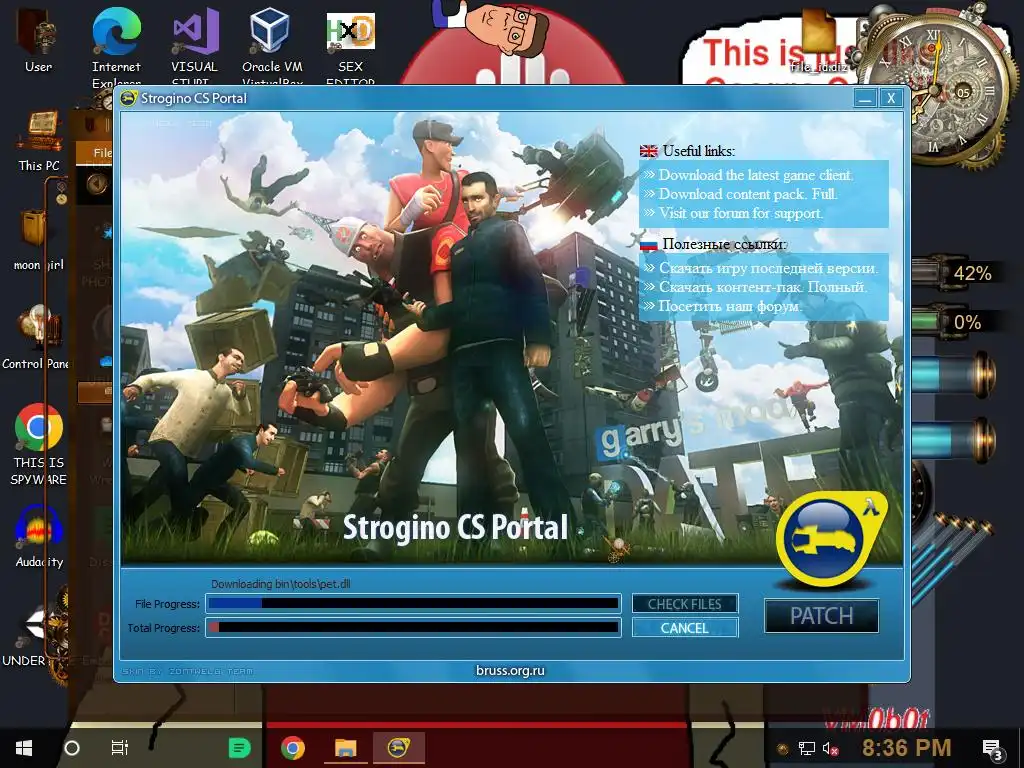Open File Explorer from the taskbar
The width and height of the screenshot is (1024, 768).
coord(345,748)
